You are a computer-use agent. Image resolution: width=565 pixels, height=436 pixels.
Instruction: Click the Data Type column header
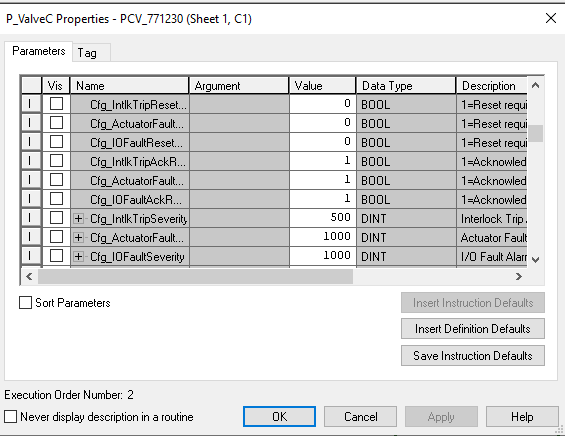click(x=406, y=86)
